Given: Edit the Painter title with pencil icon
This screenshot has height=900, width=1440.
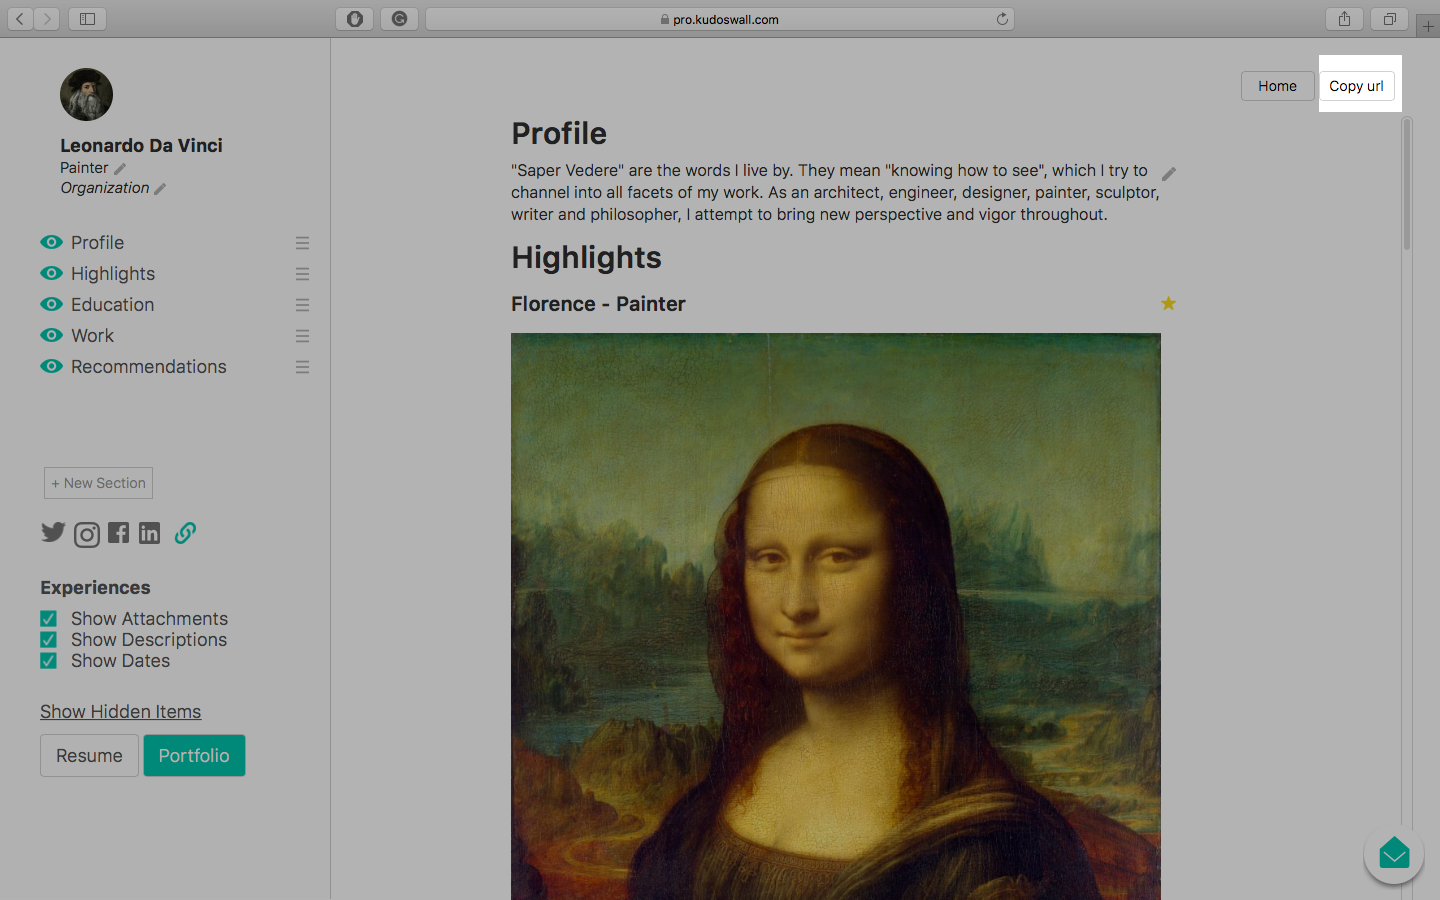Looking at the screenshot, I should [x=120, y=169].
